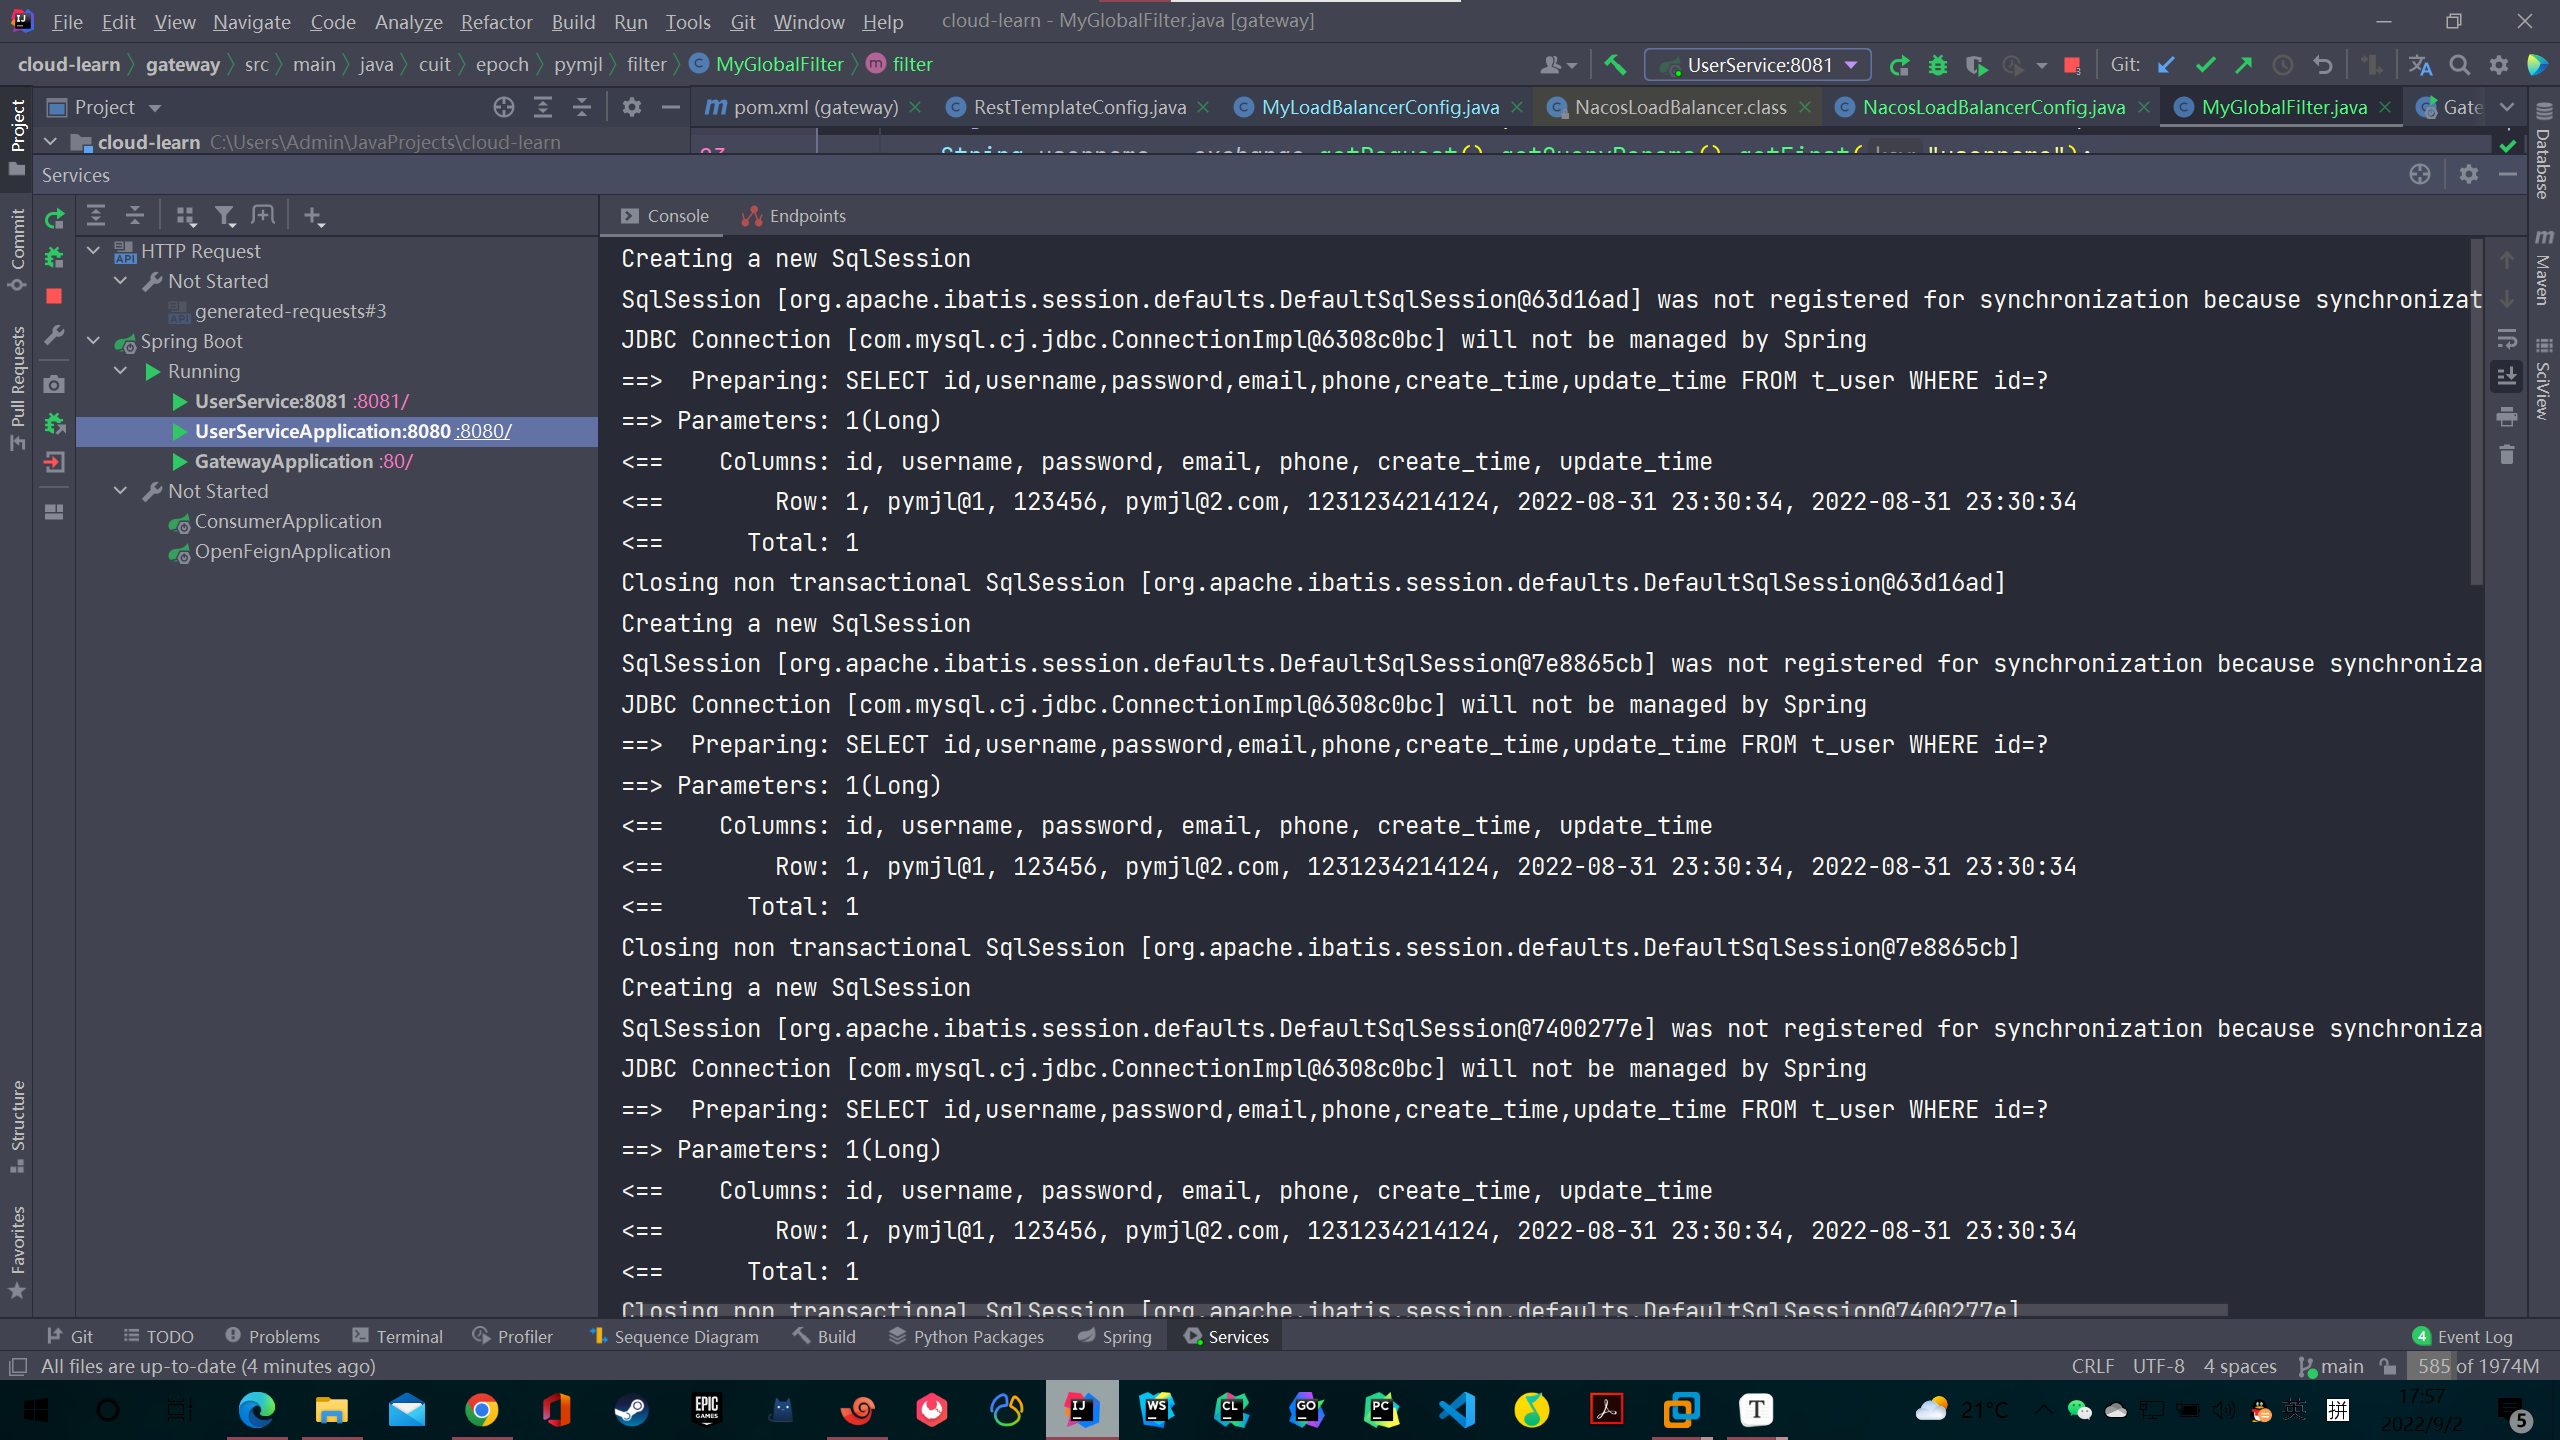Image resolution: width=2560 pixels, height=1440 pixels.
Task: Stop selected service with red square
Action: (54, 296)
